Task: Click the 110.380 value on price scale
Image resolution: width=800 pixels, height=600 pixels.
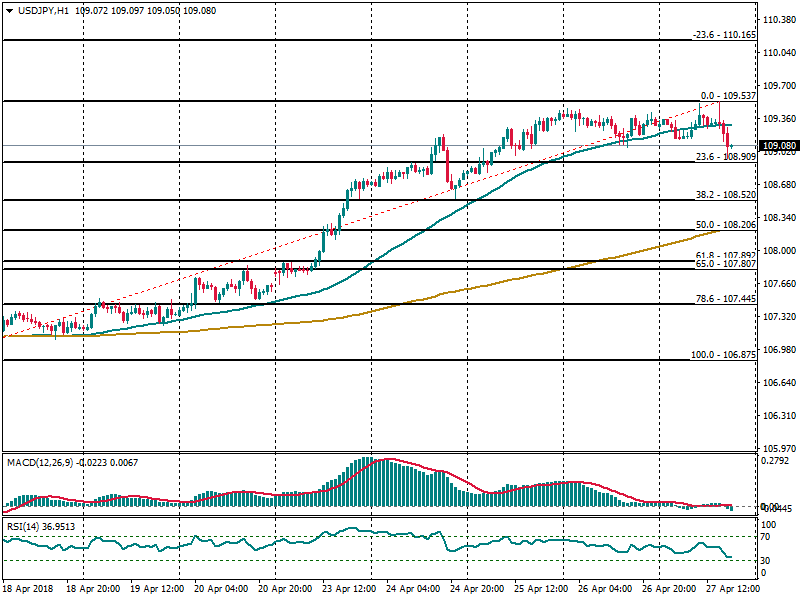Action: tap(780, 20)
